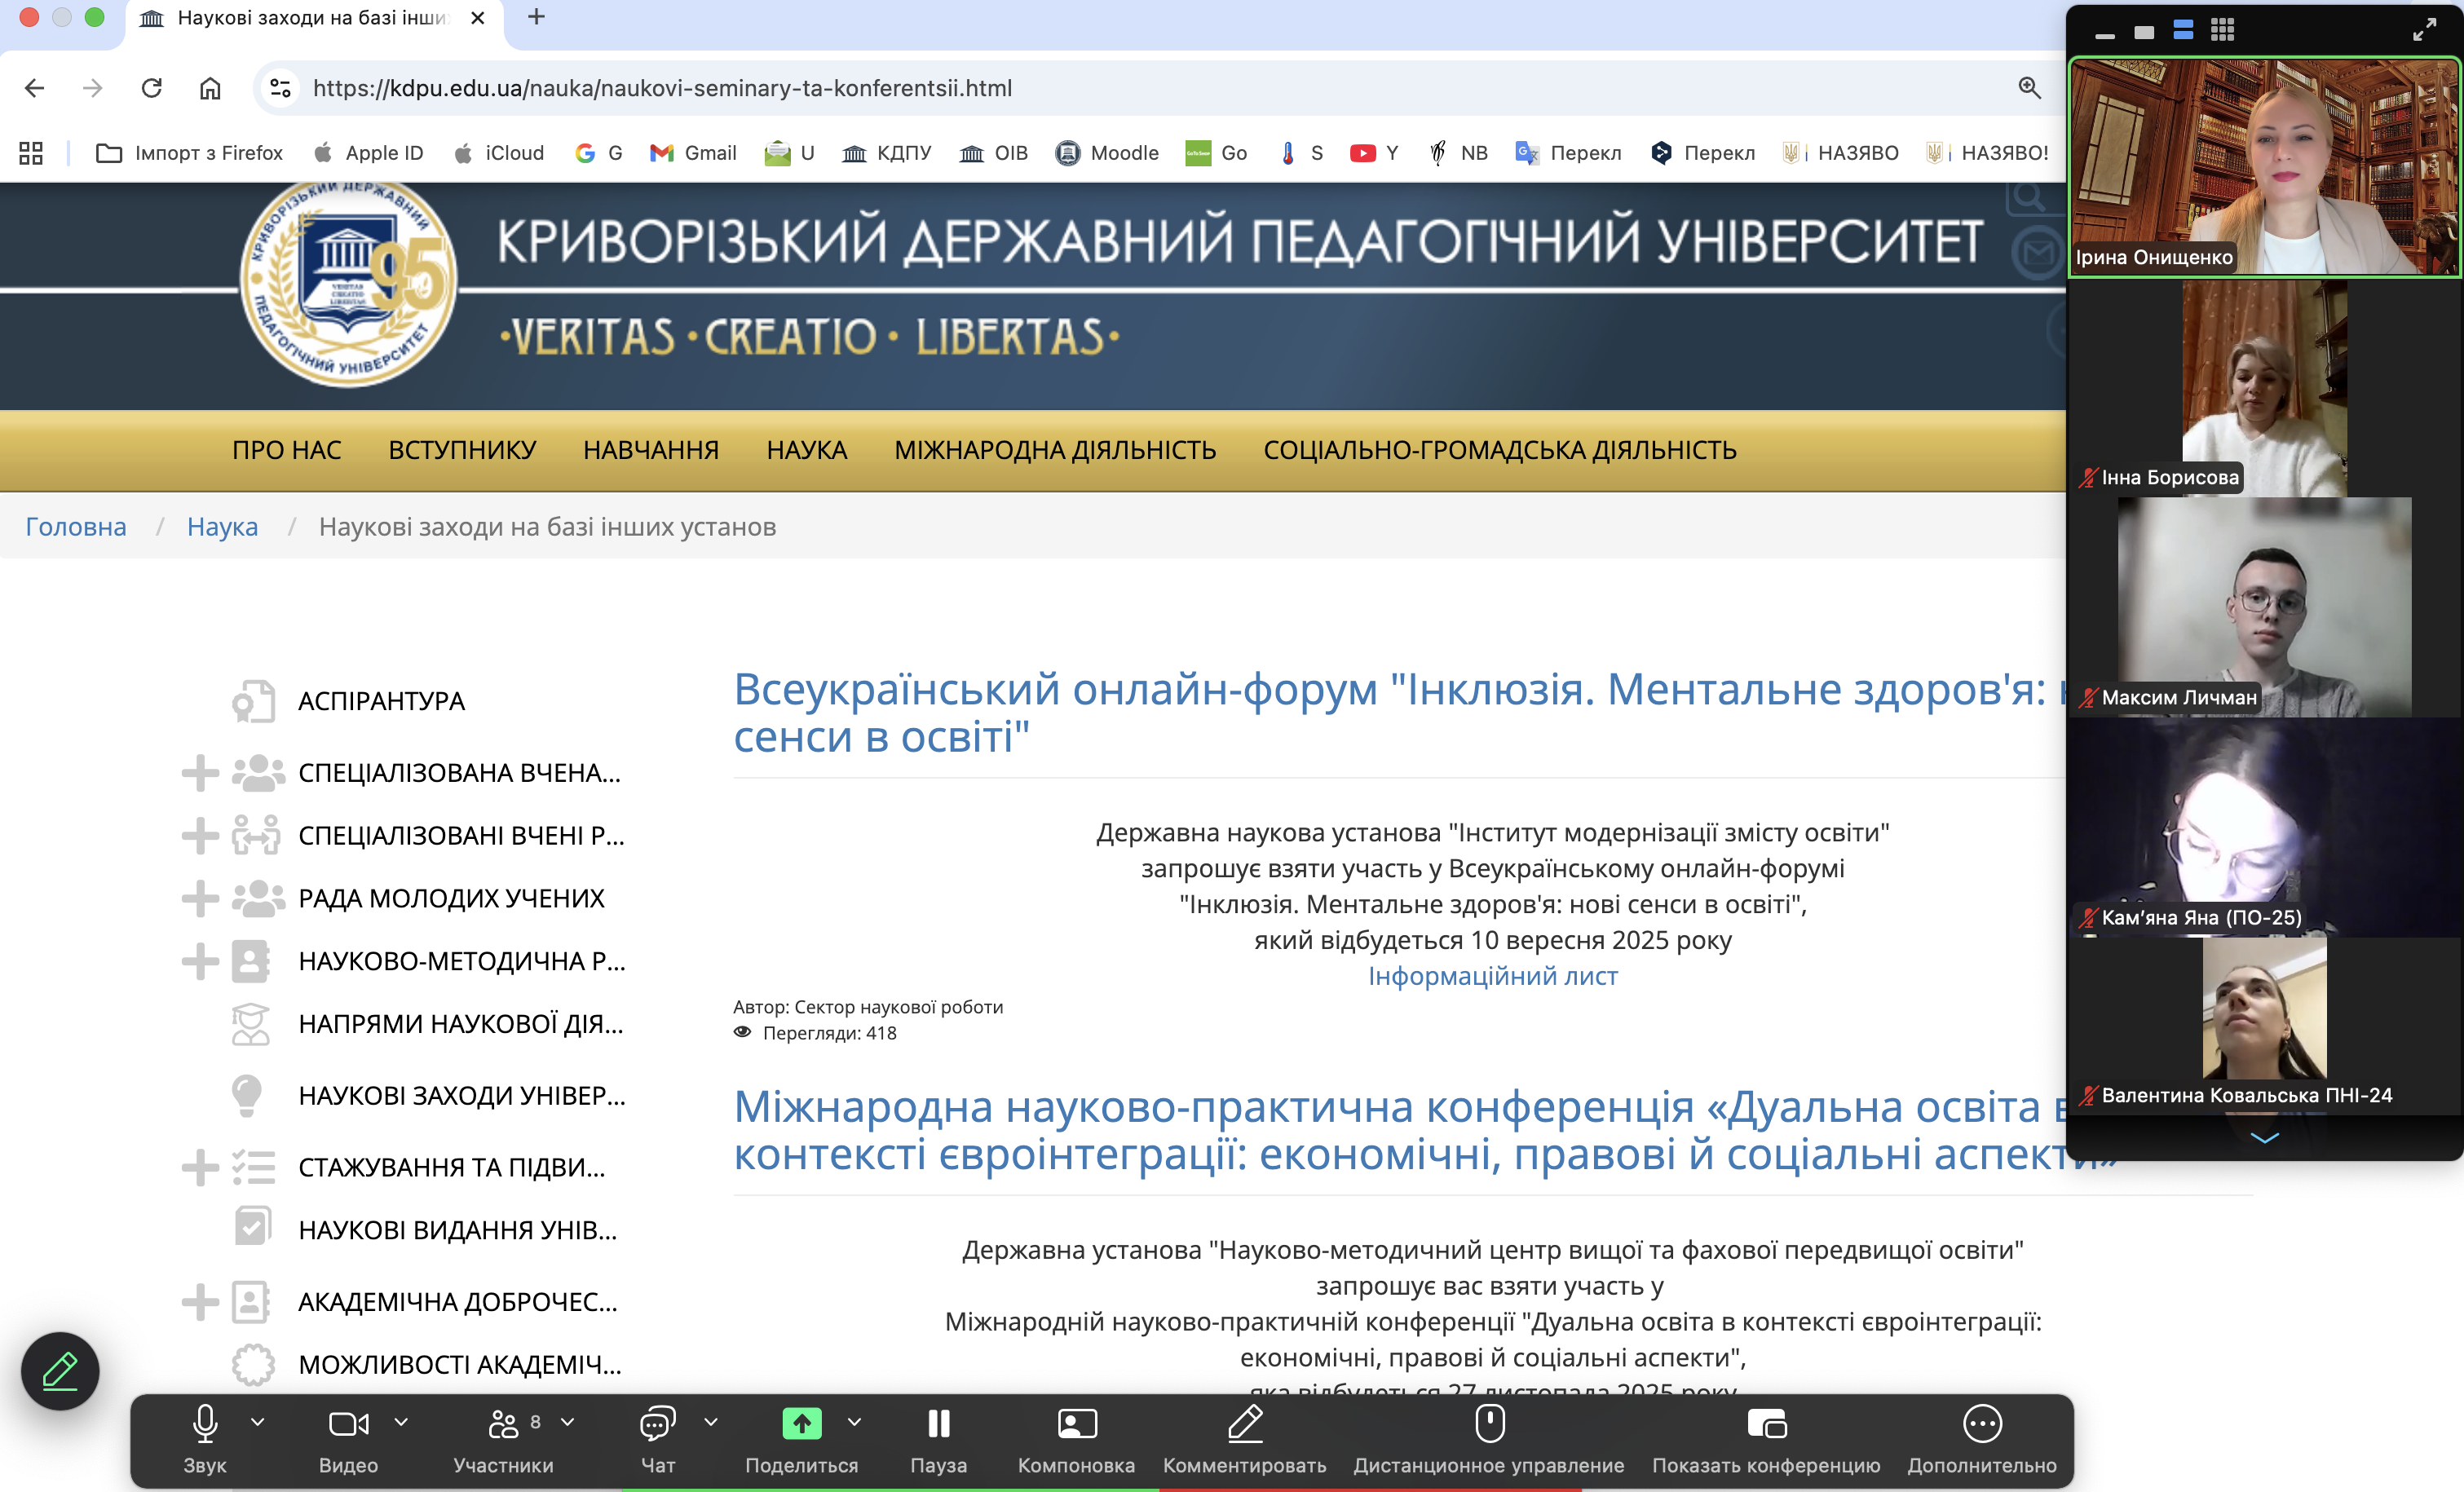Pause screen sharing with Пауза button

click(x=938, y=1423)
